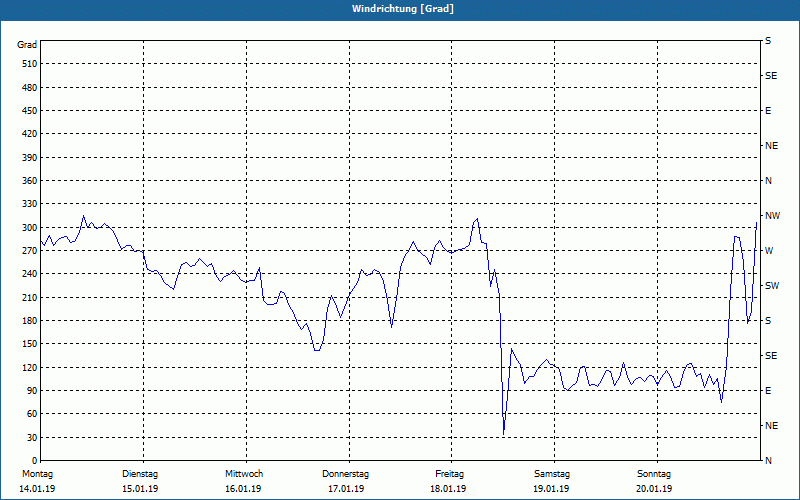
Task: Click the W compass label on right axis
Action: [769, 251]
